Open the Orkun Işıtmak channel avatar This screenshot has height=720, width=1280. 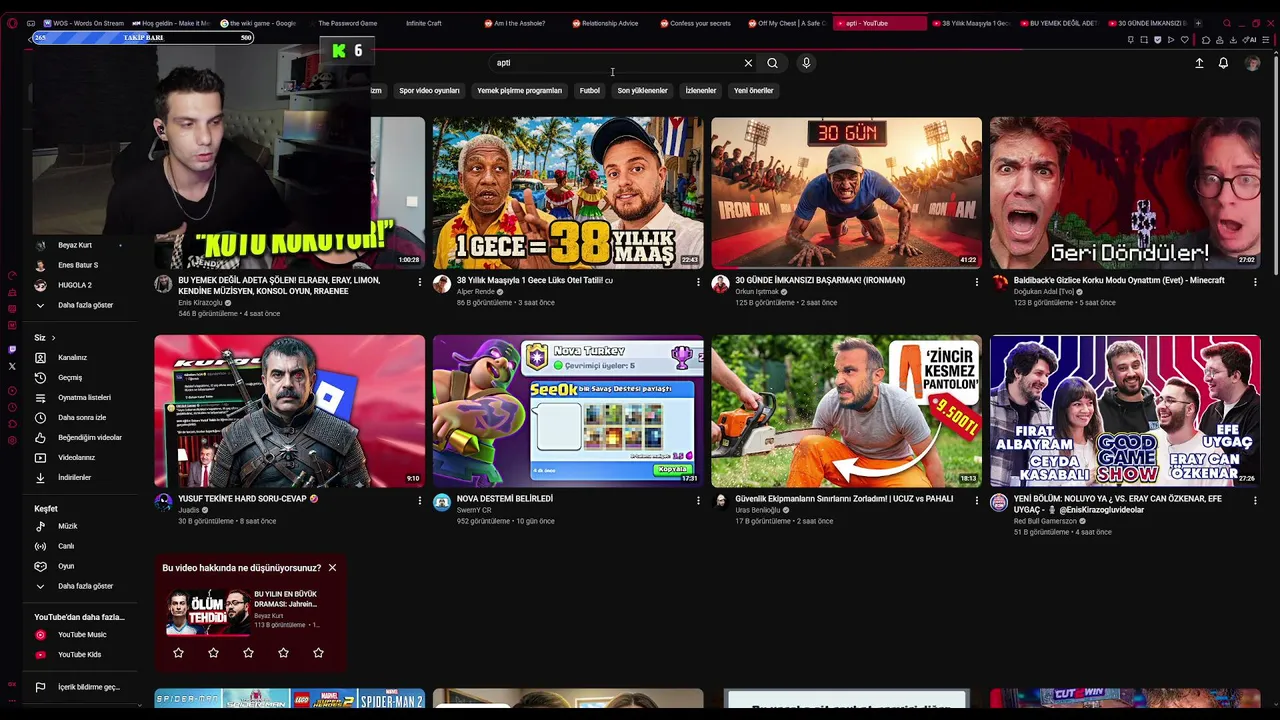(x=720, y=284)
